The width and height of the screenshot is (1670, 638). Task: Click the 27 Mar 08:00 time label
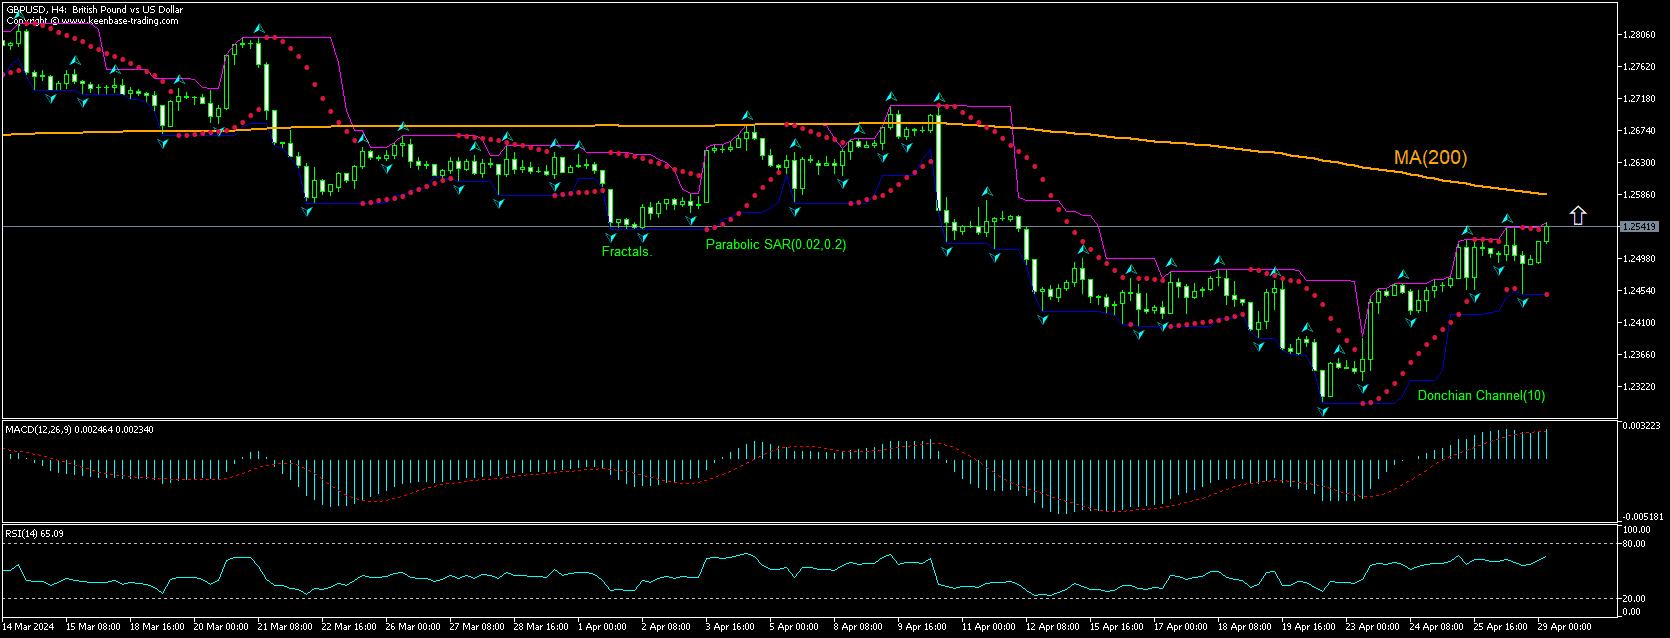477,627
